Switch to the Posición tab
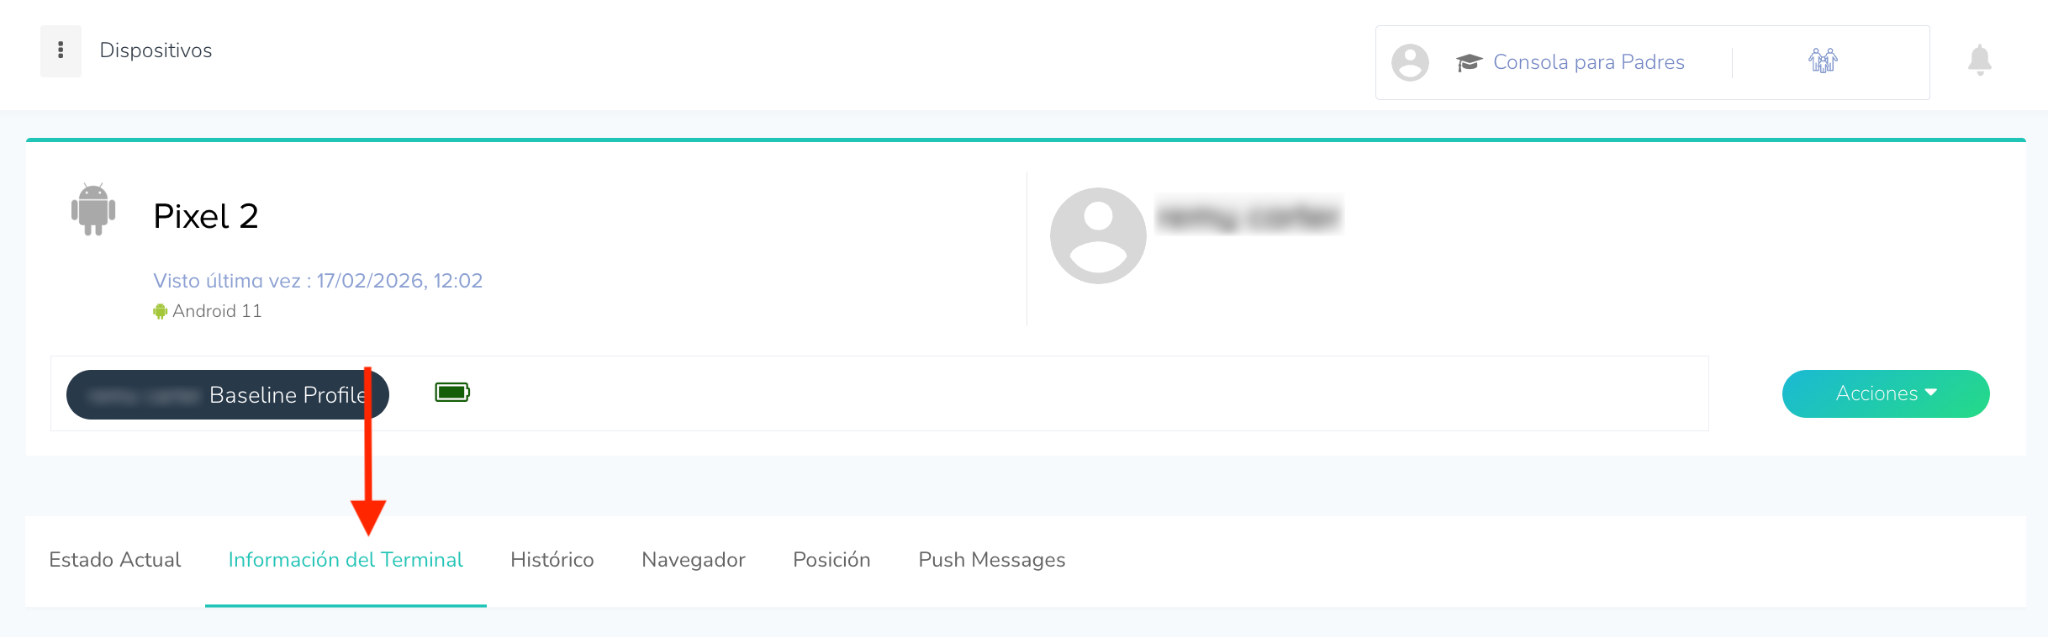Viewport: 2048px width, 637px height. [831, 560]
